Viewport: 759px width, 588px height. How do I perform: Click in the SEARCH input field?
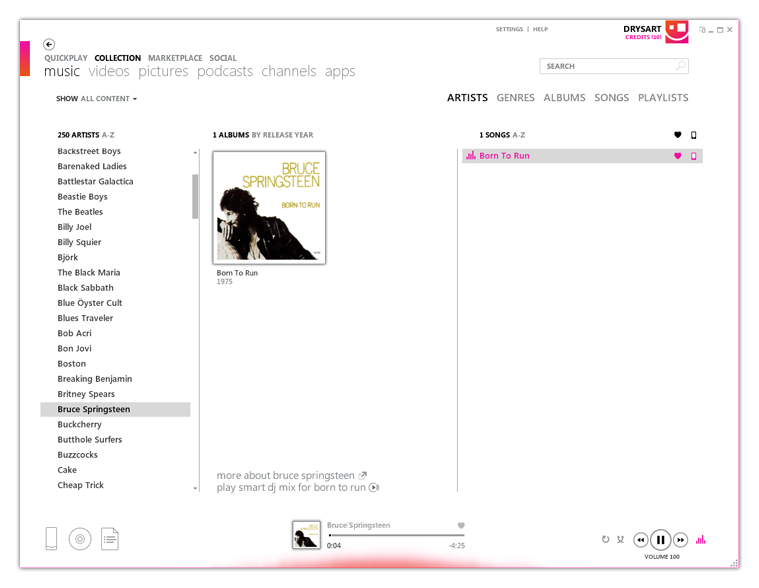pyautogui.click(x=614, y=66)
